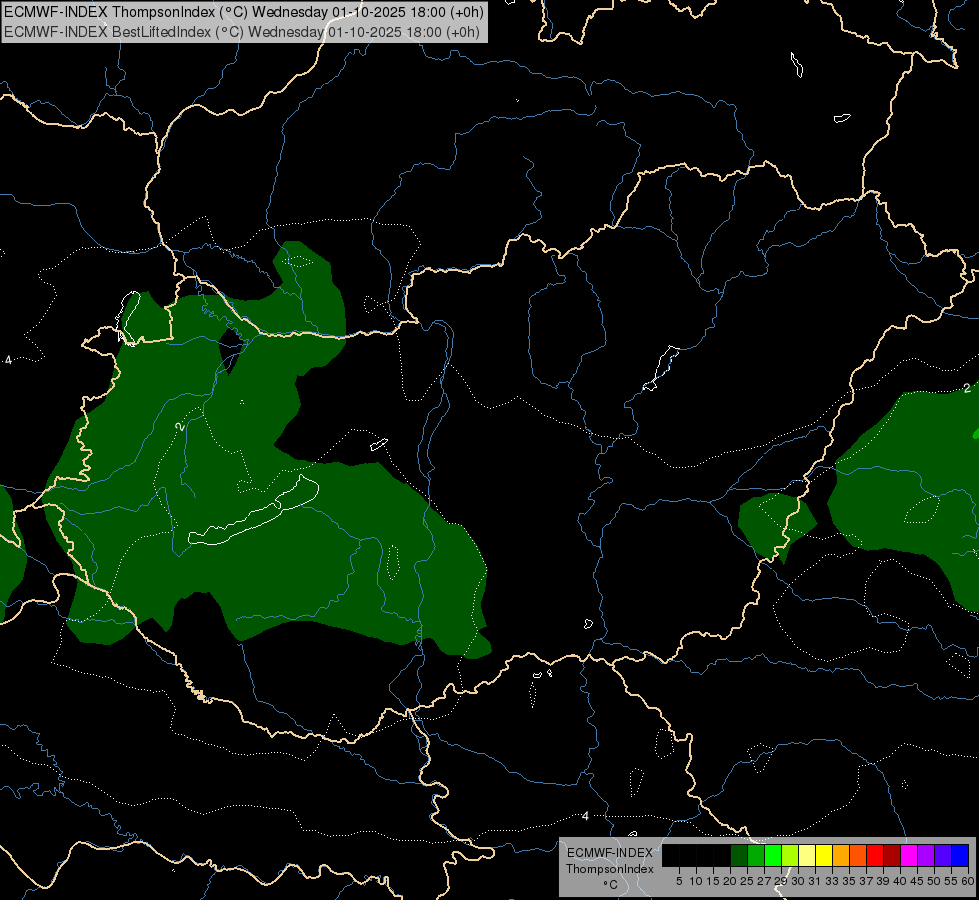Pick the medium green 25-27 legend swatch
The image size is (979, 900).
click(756, 855)
